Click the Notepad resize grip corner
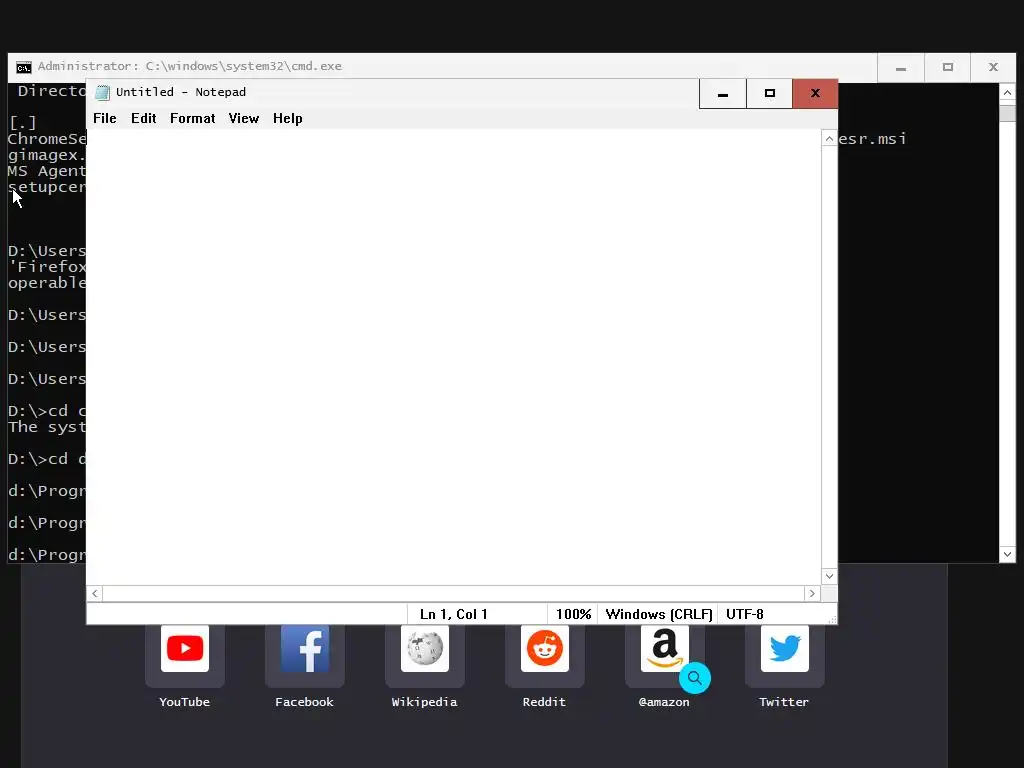Viewport: 1024px width, 768px height. 831,618
